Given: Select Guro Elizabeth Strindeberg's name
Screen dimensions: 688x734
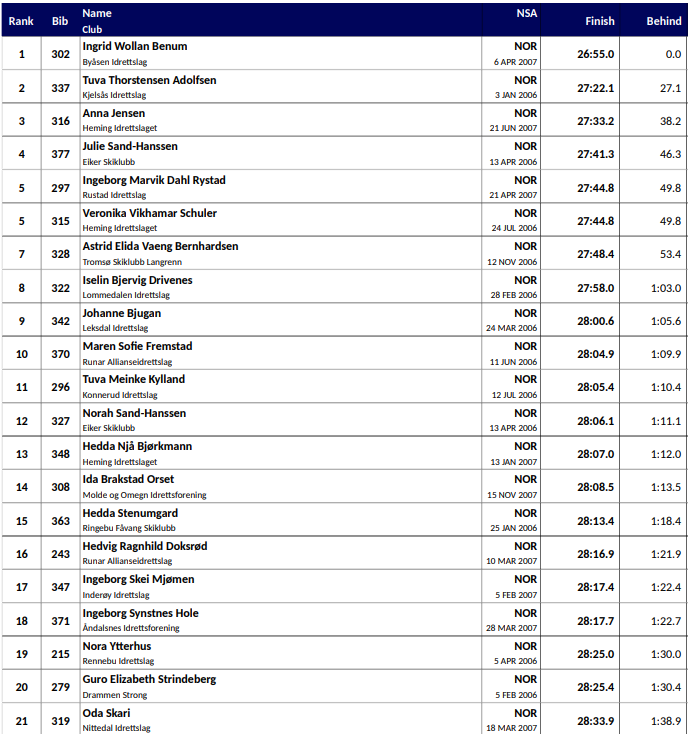Looking at the screenshot, I should click(x=149, y=679).
